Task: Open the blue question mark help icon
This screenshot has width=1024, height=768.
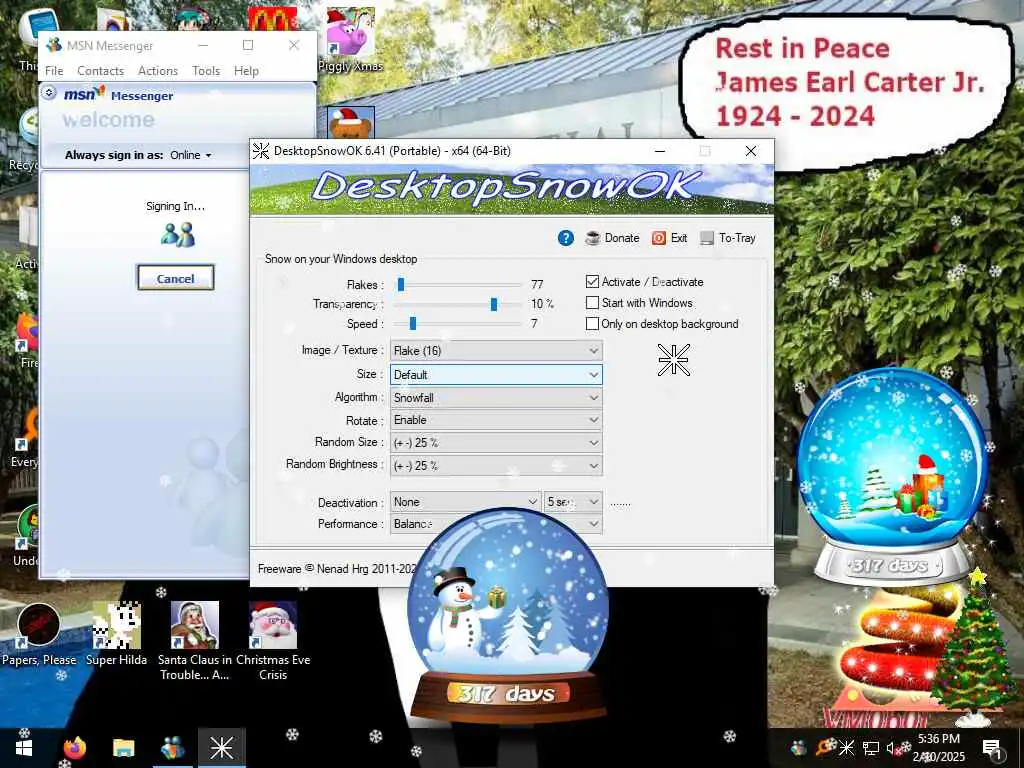Action: pyautogui.click(x=566, y=238)
